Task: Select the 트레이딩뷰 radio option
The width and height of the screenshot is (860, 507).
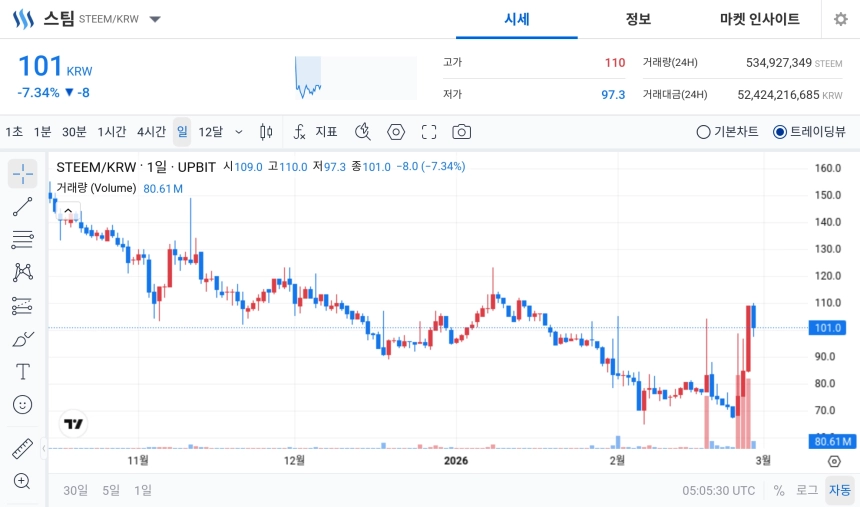Action: coord(809,132)
